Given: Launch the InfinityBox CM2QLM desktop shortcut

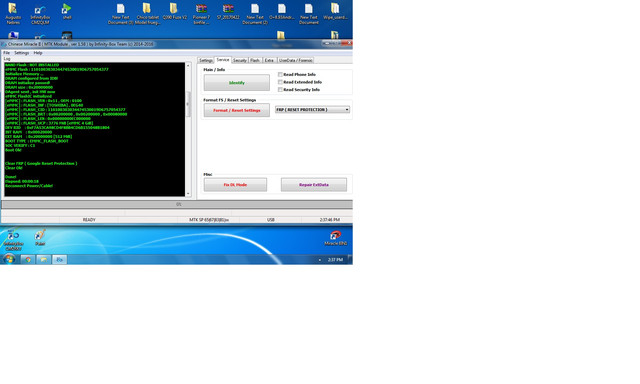Looking at the screenshot, I should pos(40,14).
